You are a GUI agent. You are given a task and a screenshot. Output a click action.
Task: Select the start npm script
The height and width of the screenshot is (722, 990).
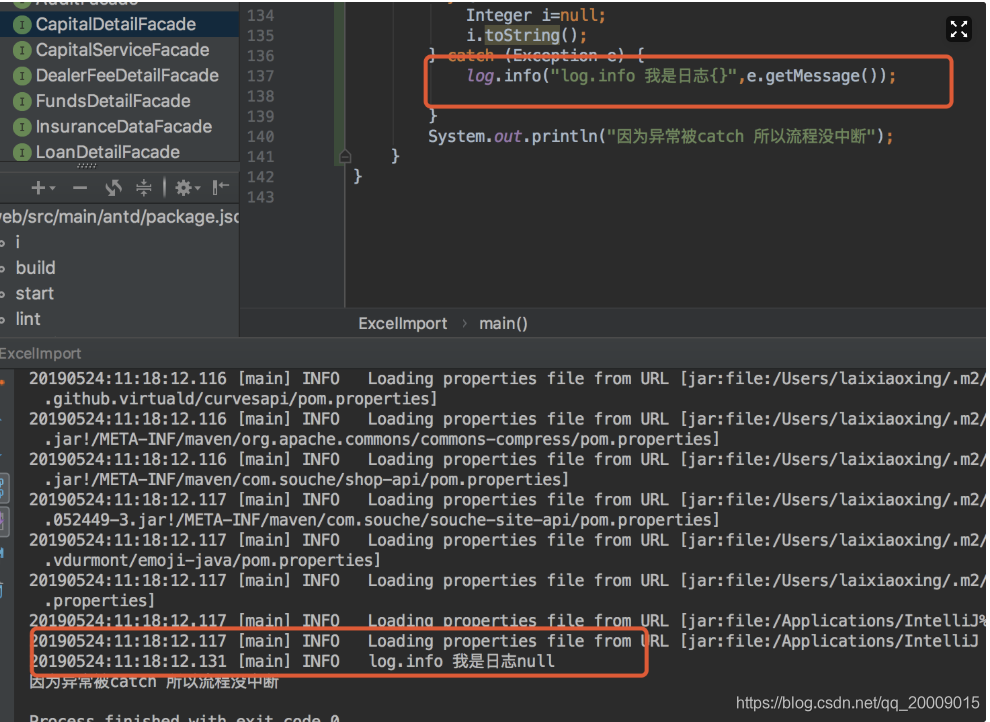tap(35, 293)
